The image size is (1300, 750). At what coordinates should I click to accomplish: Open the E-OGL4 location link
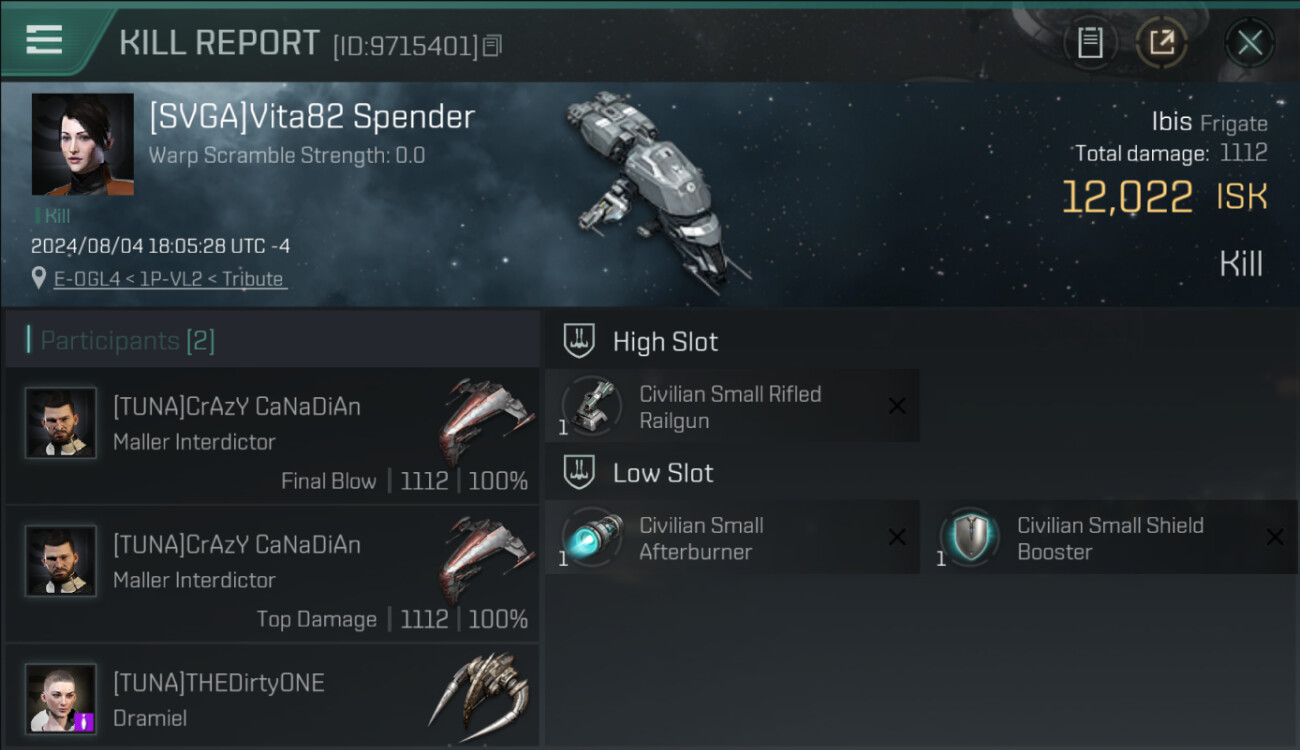click(x=170, y=279)
